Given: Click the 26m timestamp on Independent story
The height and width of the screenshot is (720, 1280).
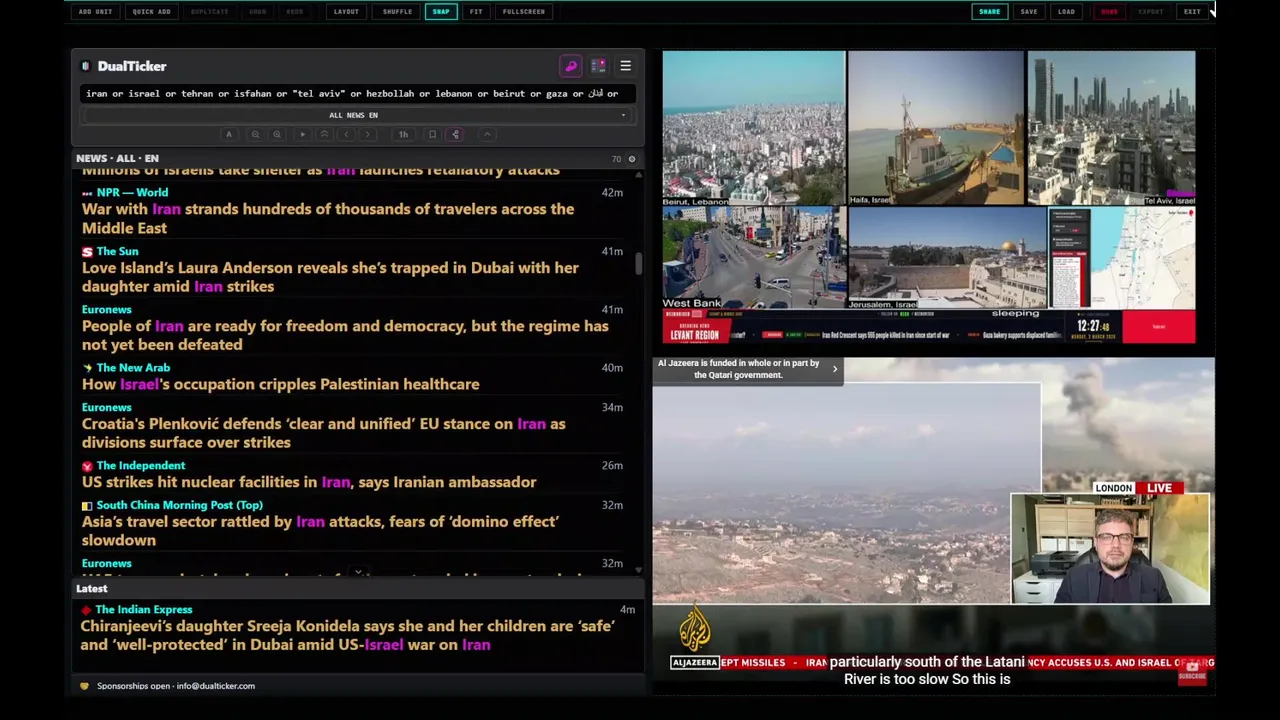Looking at the screenshot, I should (613, 466).
